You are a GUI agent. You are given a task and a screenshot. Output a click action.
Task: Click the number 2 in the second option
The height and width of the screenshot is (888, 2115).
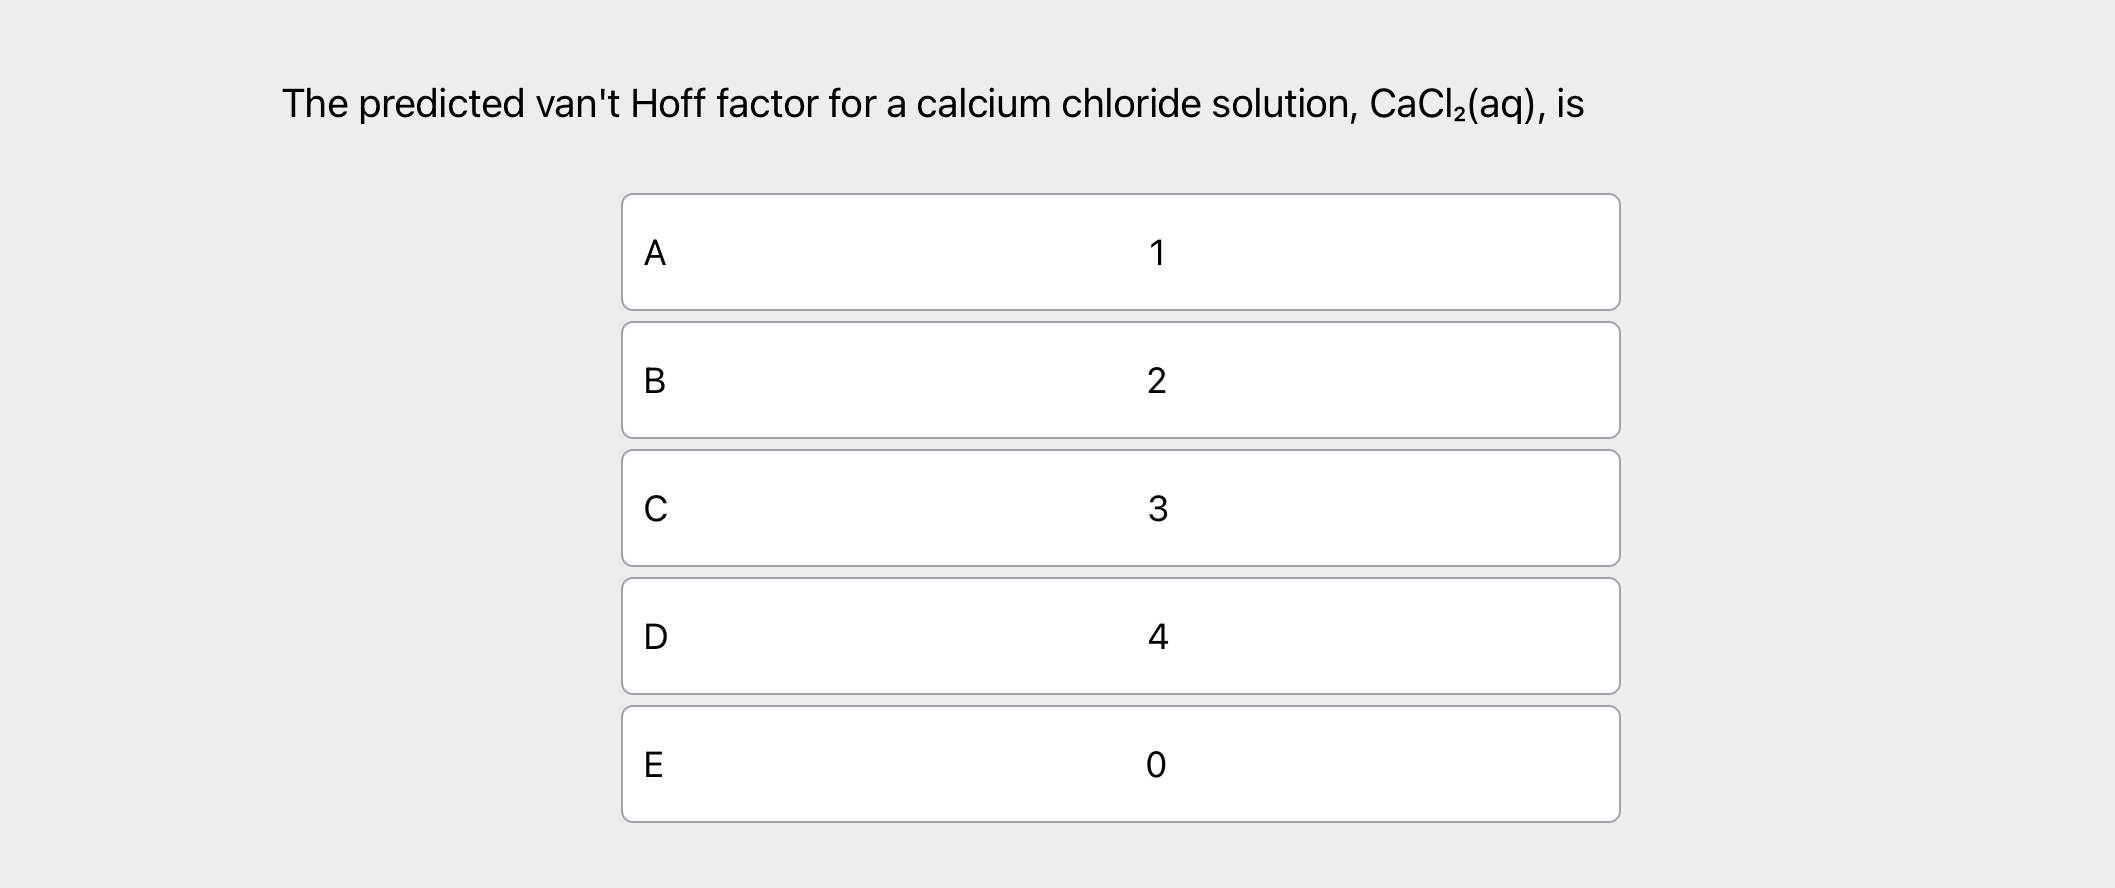pos(1157,381)
